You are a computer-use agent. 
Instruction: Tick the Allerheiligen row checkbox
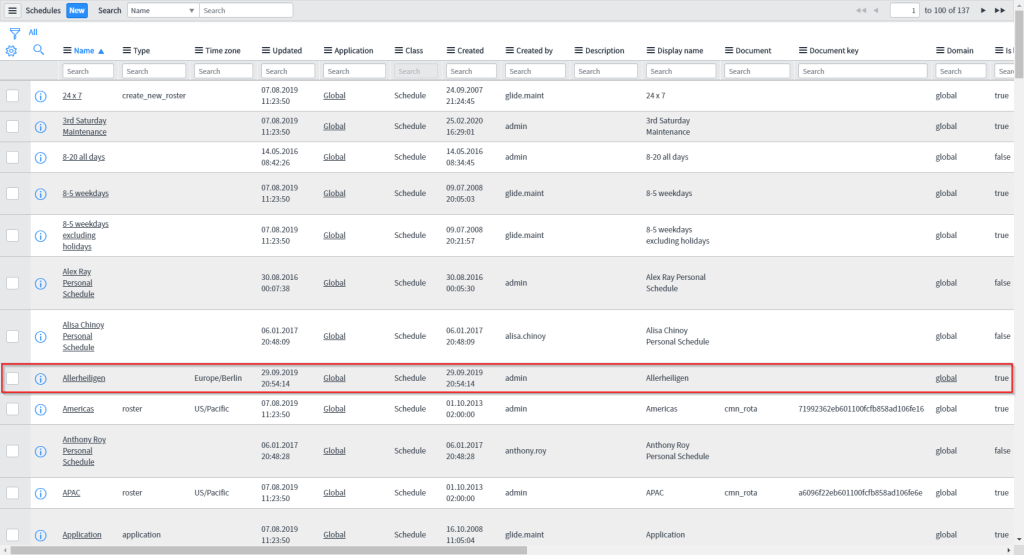[13, 378]
